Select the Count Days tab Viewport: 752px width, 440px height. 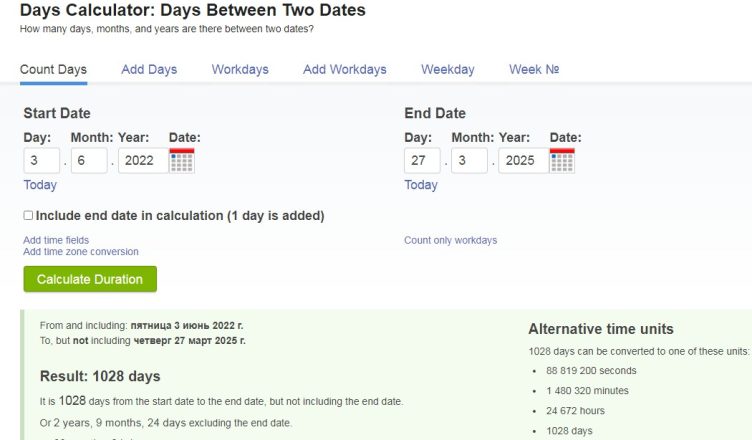[x=53, y=70]
